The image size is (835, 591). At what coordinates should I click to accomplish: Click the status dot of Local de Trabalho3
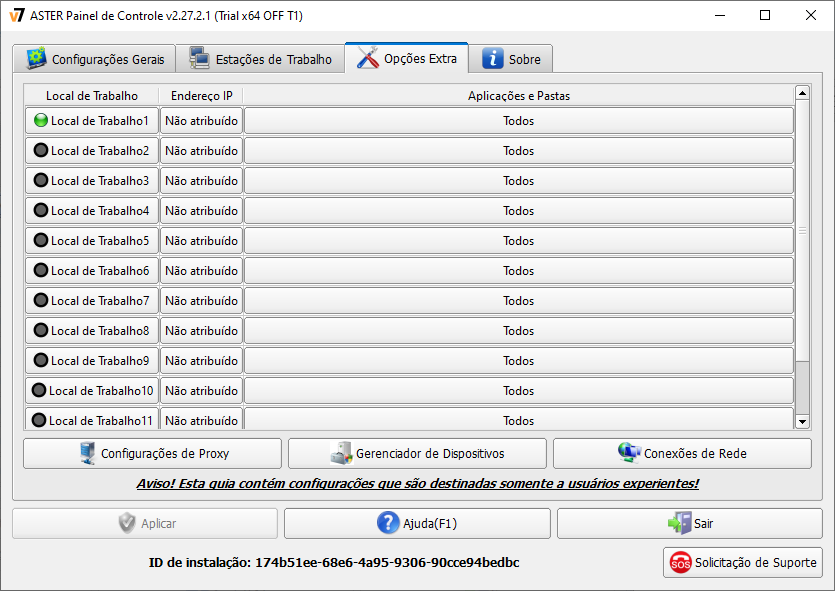pyautogui.click(x=41, y=180)
